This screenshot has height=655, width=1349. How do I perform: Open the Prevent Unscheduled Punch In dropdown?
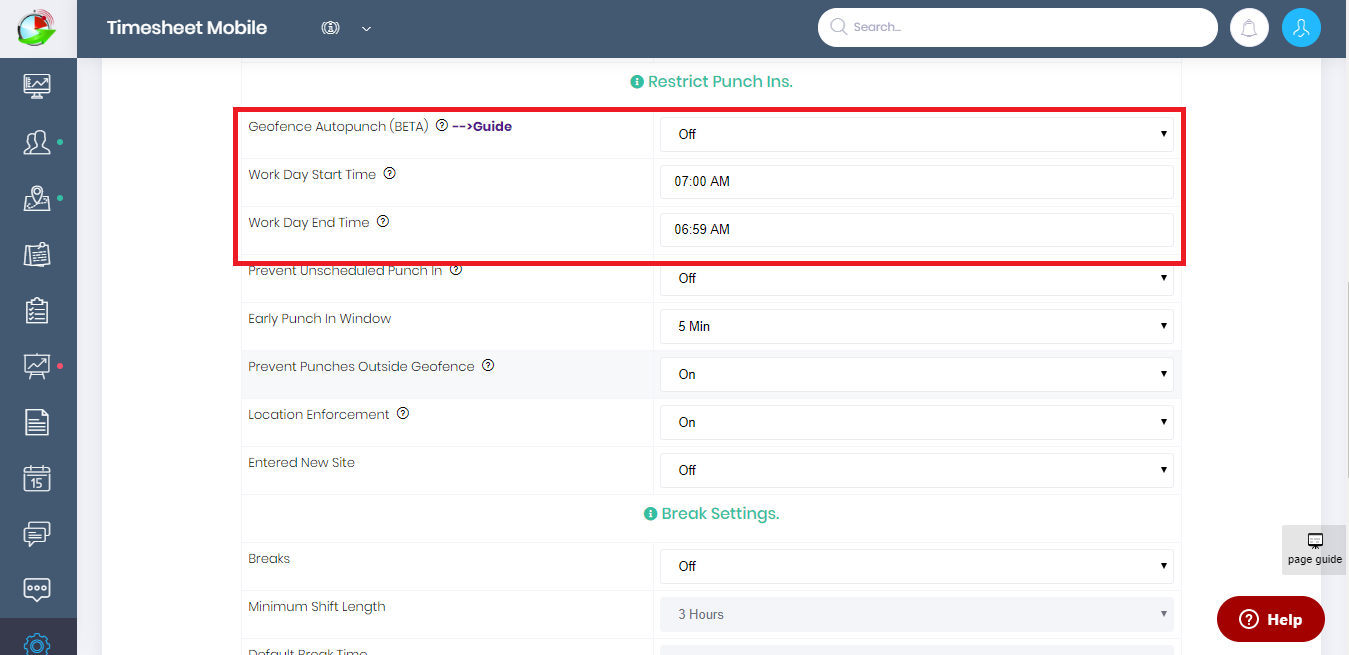click(x=916, y=278)
